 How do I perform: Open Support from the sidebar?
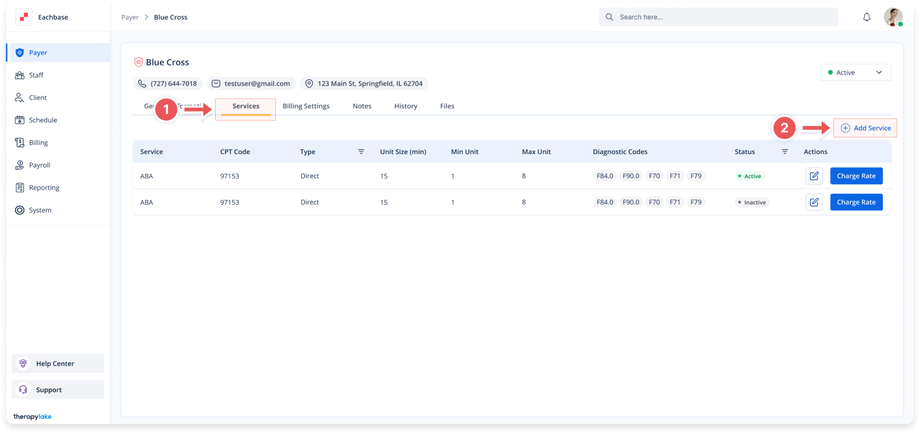point(58,389)
